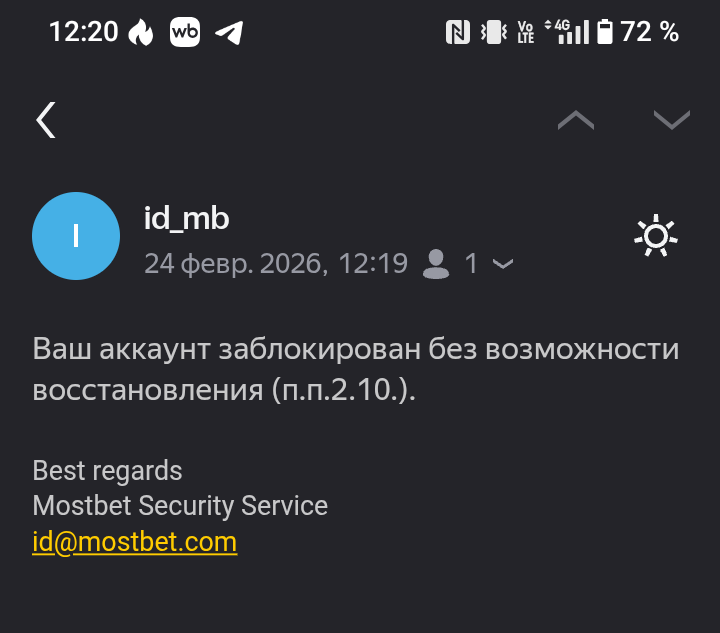This screenshot has height=633, width=720.
Task: Tap the WB notification icon
Action: (186, 33)
